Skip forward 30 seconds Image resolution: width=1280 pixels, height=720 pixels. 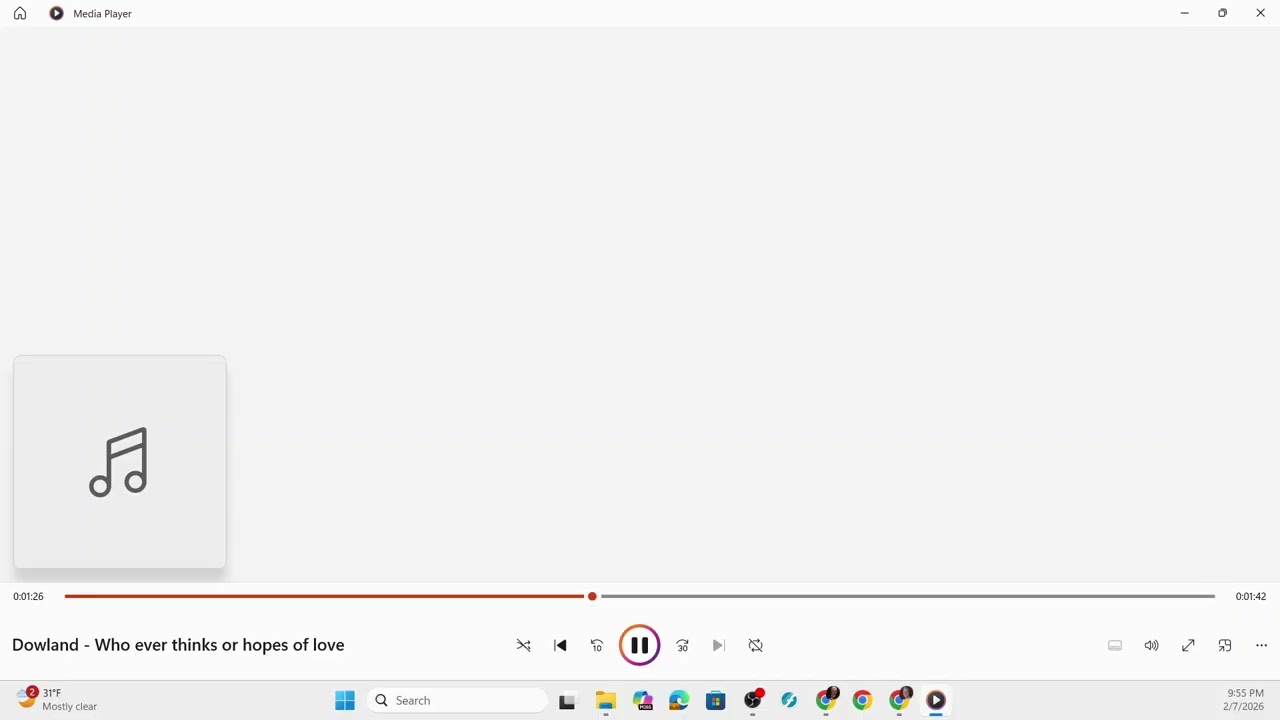coord(683,646)
